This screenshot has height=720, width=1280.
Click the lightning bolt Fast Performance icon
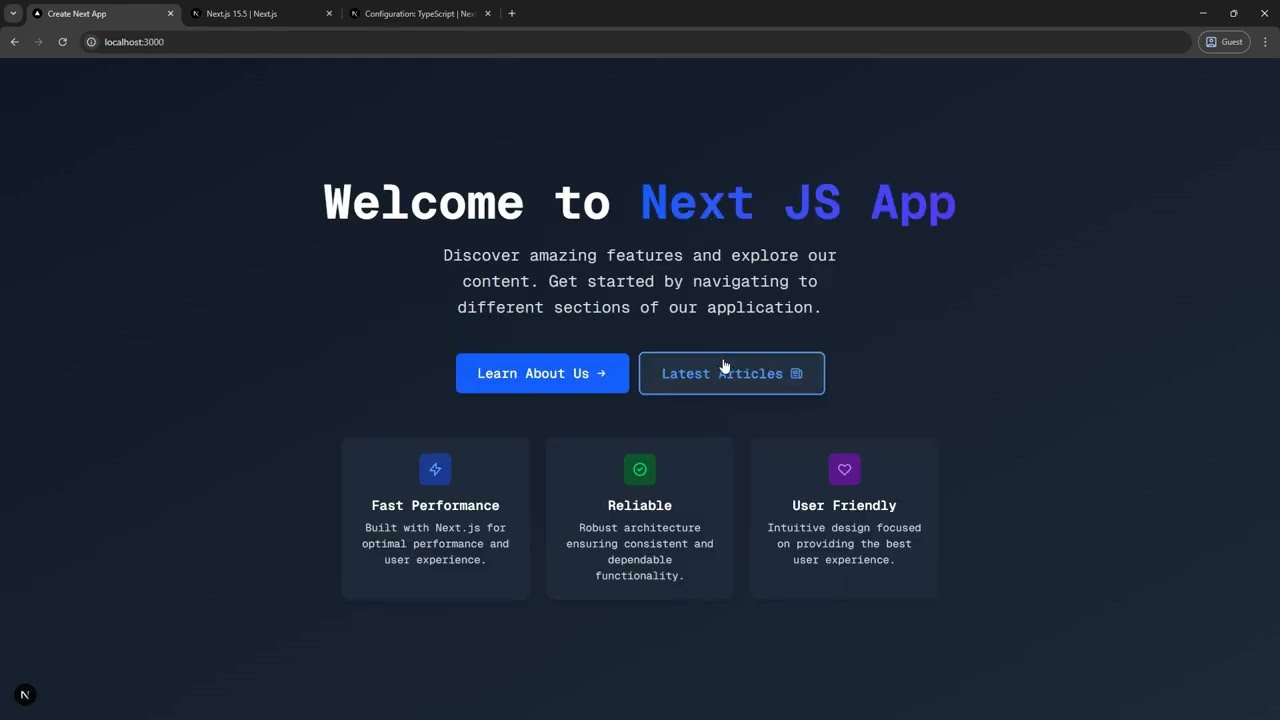coord(435,469)
